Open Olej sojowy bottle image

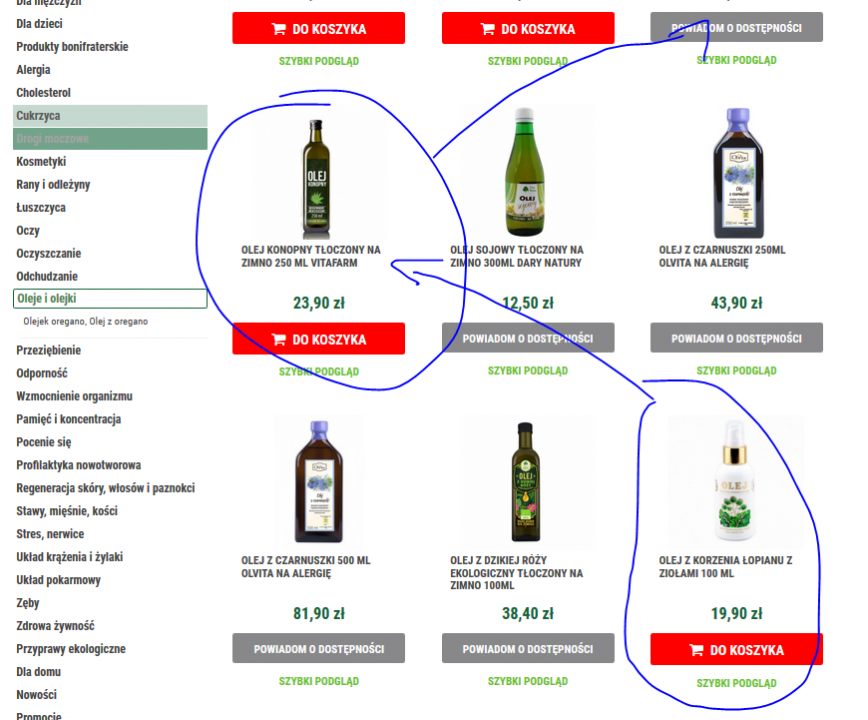(x=525, y=173)
